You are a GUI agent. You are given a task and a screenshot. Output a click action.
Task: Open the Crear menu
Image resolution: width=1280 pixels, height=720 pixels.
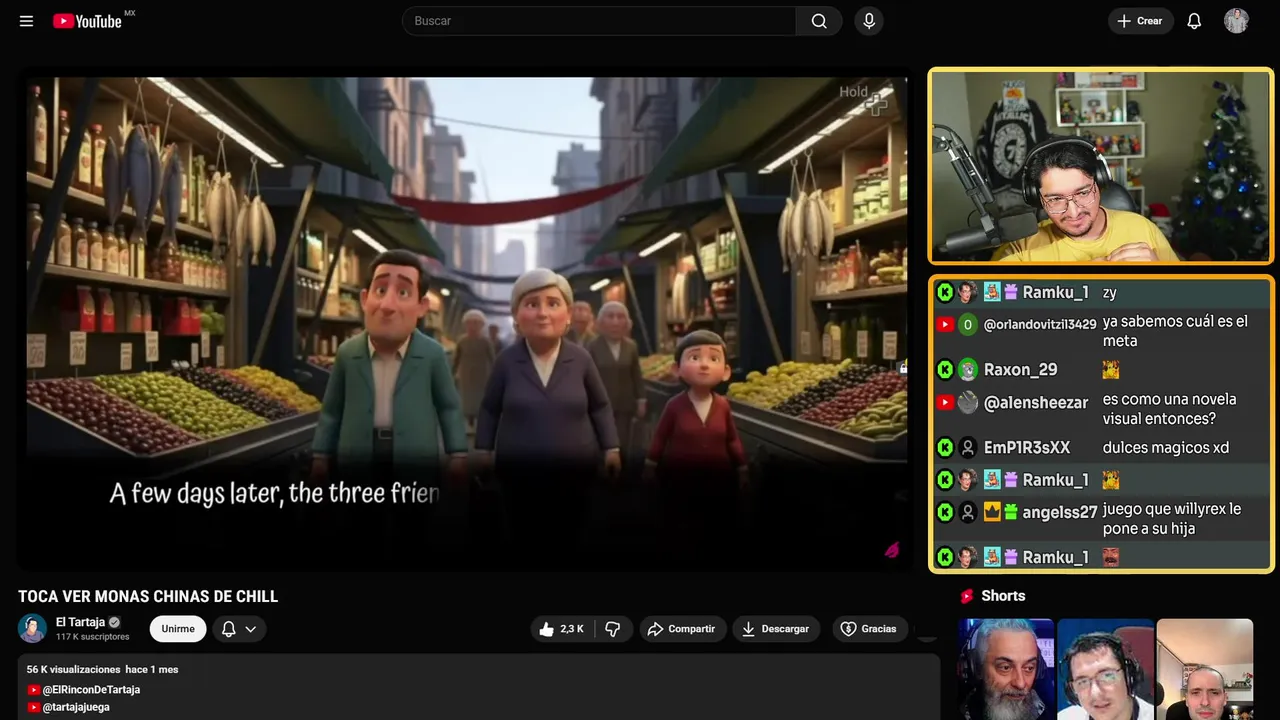(1140, 21)
